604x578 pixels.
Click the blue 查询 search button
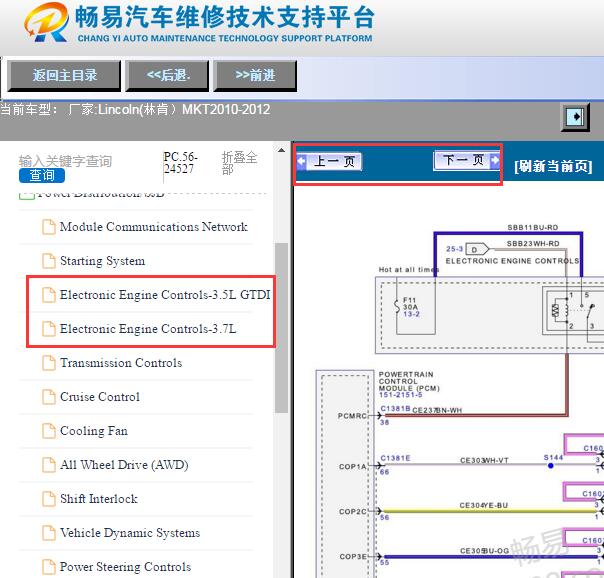(42, 176)
